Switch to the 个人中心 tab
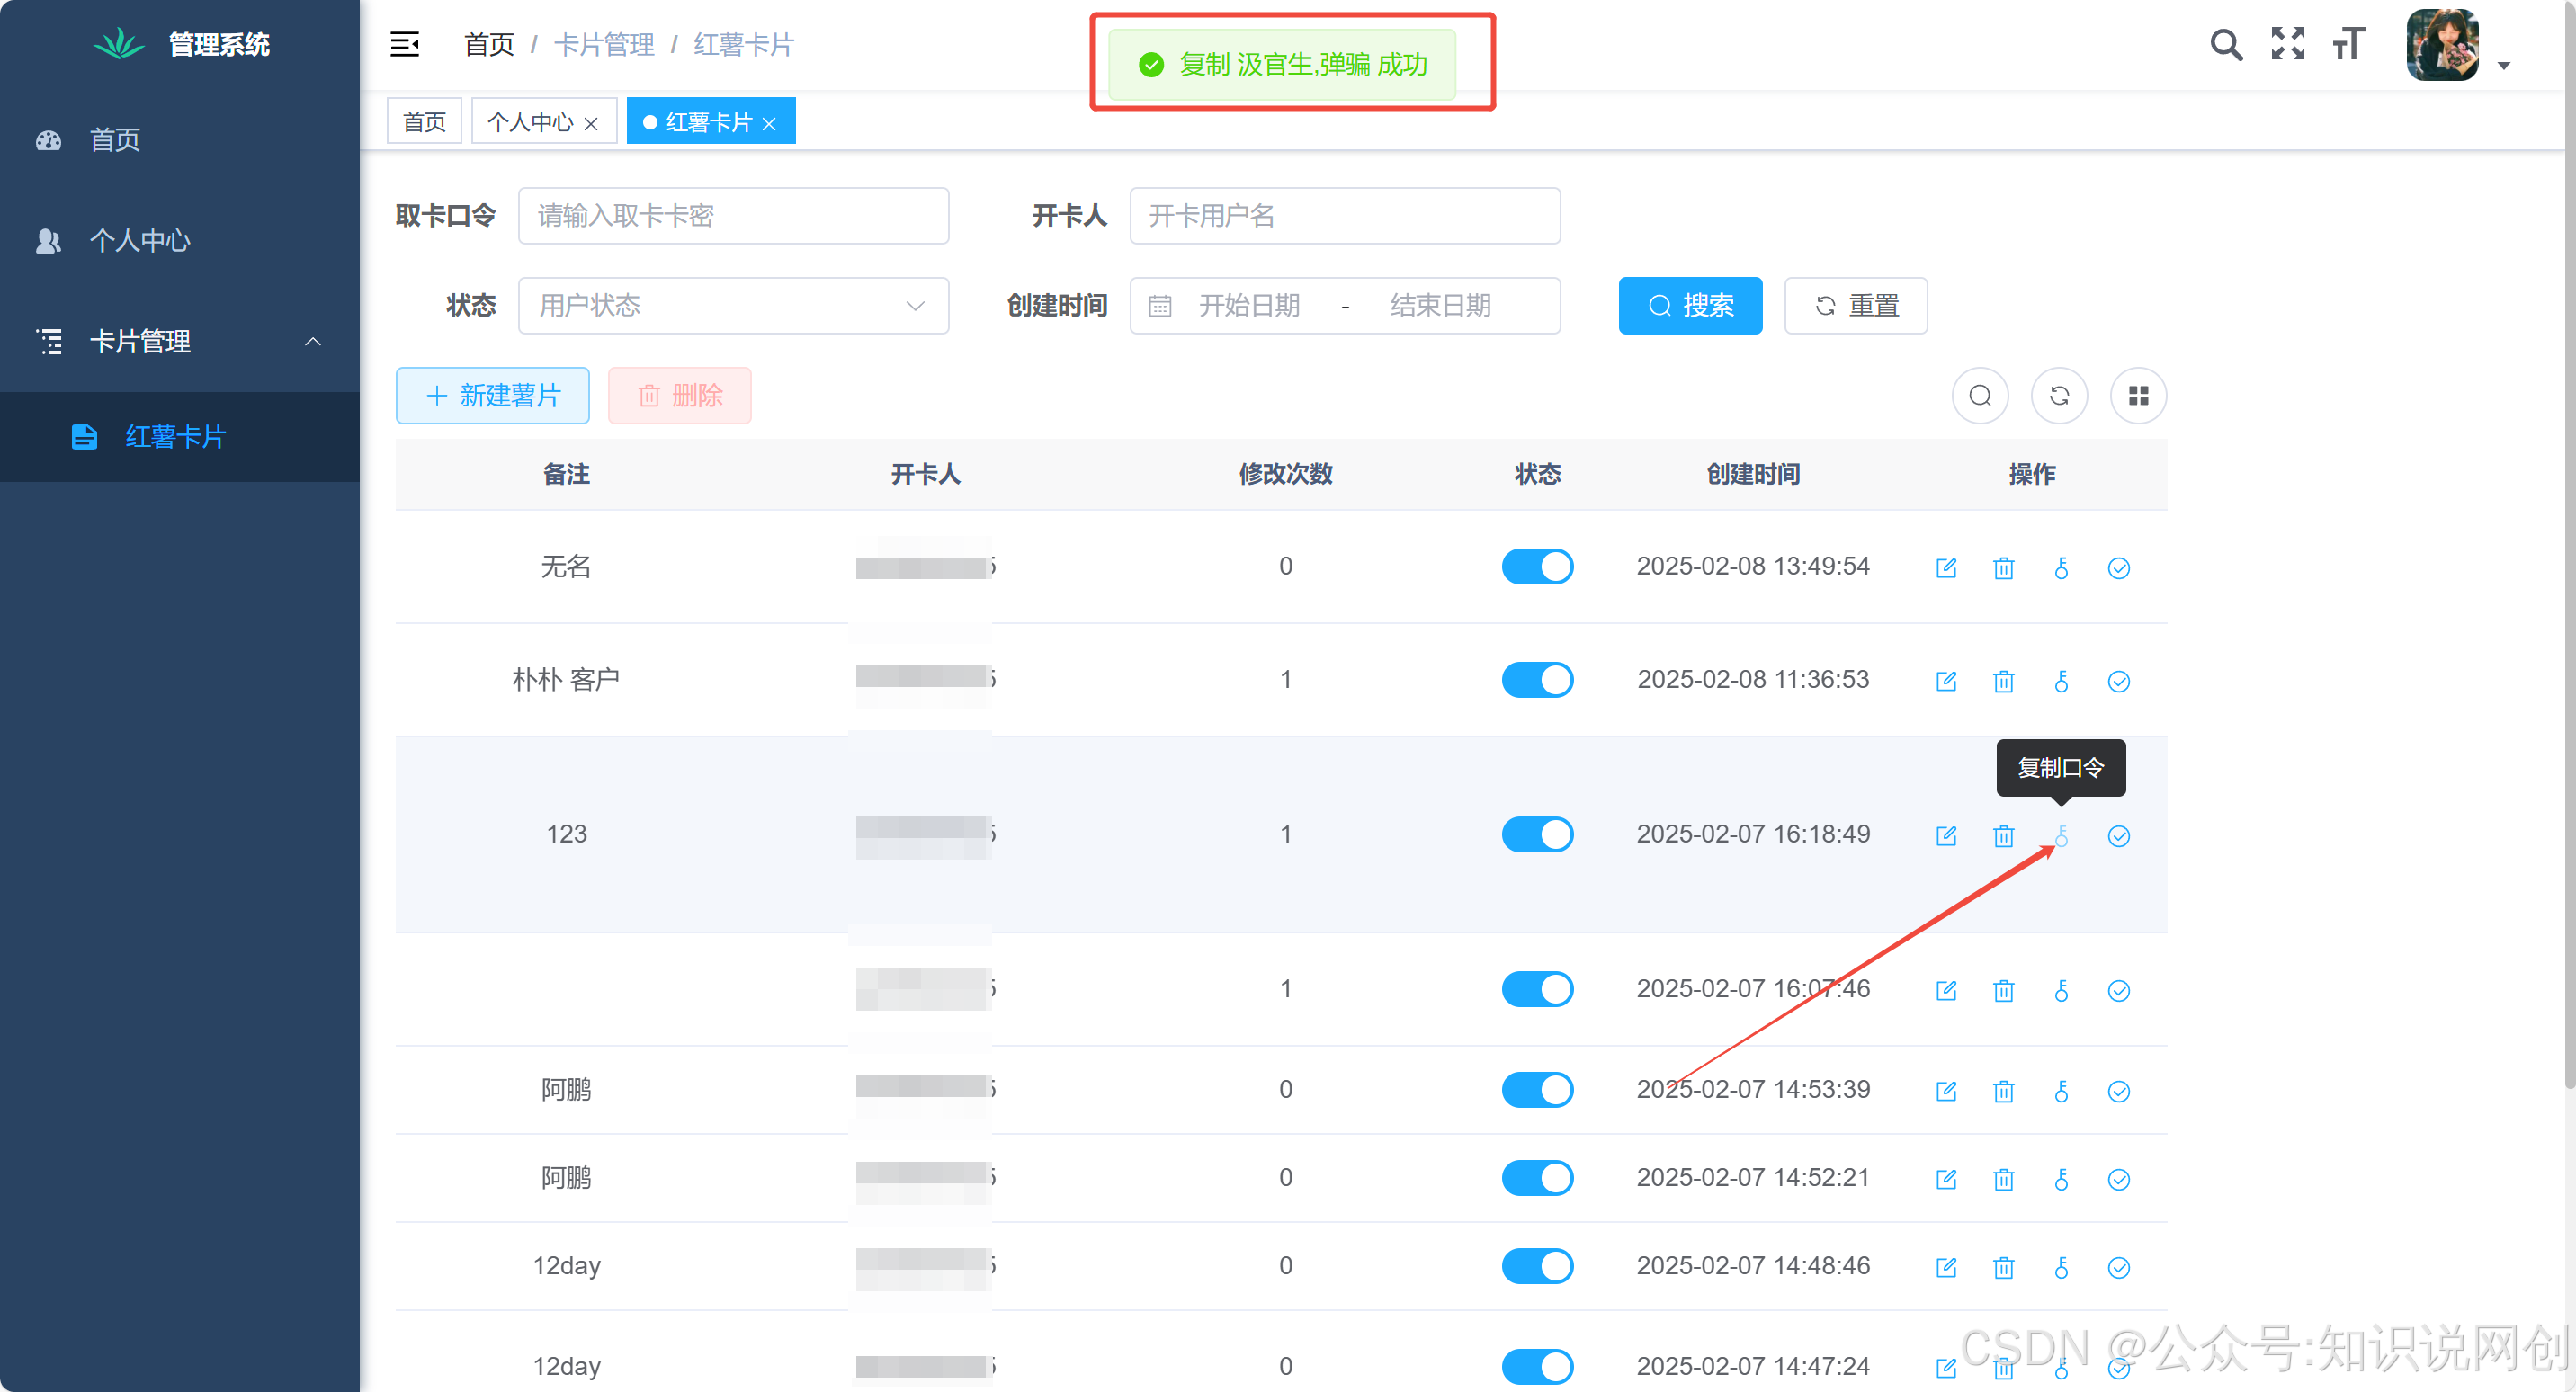The height and width of the screenshot is (1392, 2576). coord(530,122)
